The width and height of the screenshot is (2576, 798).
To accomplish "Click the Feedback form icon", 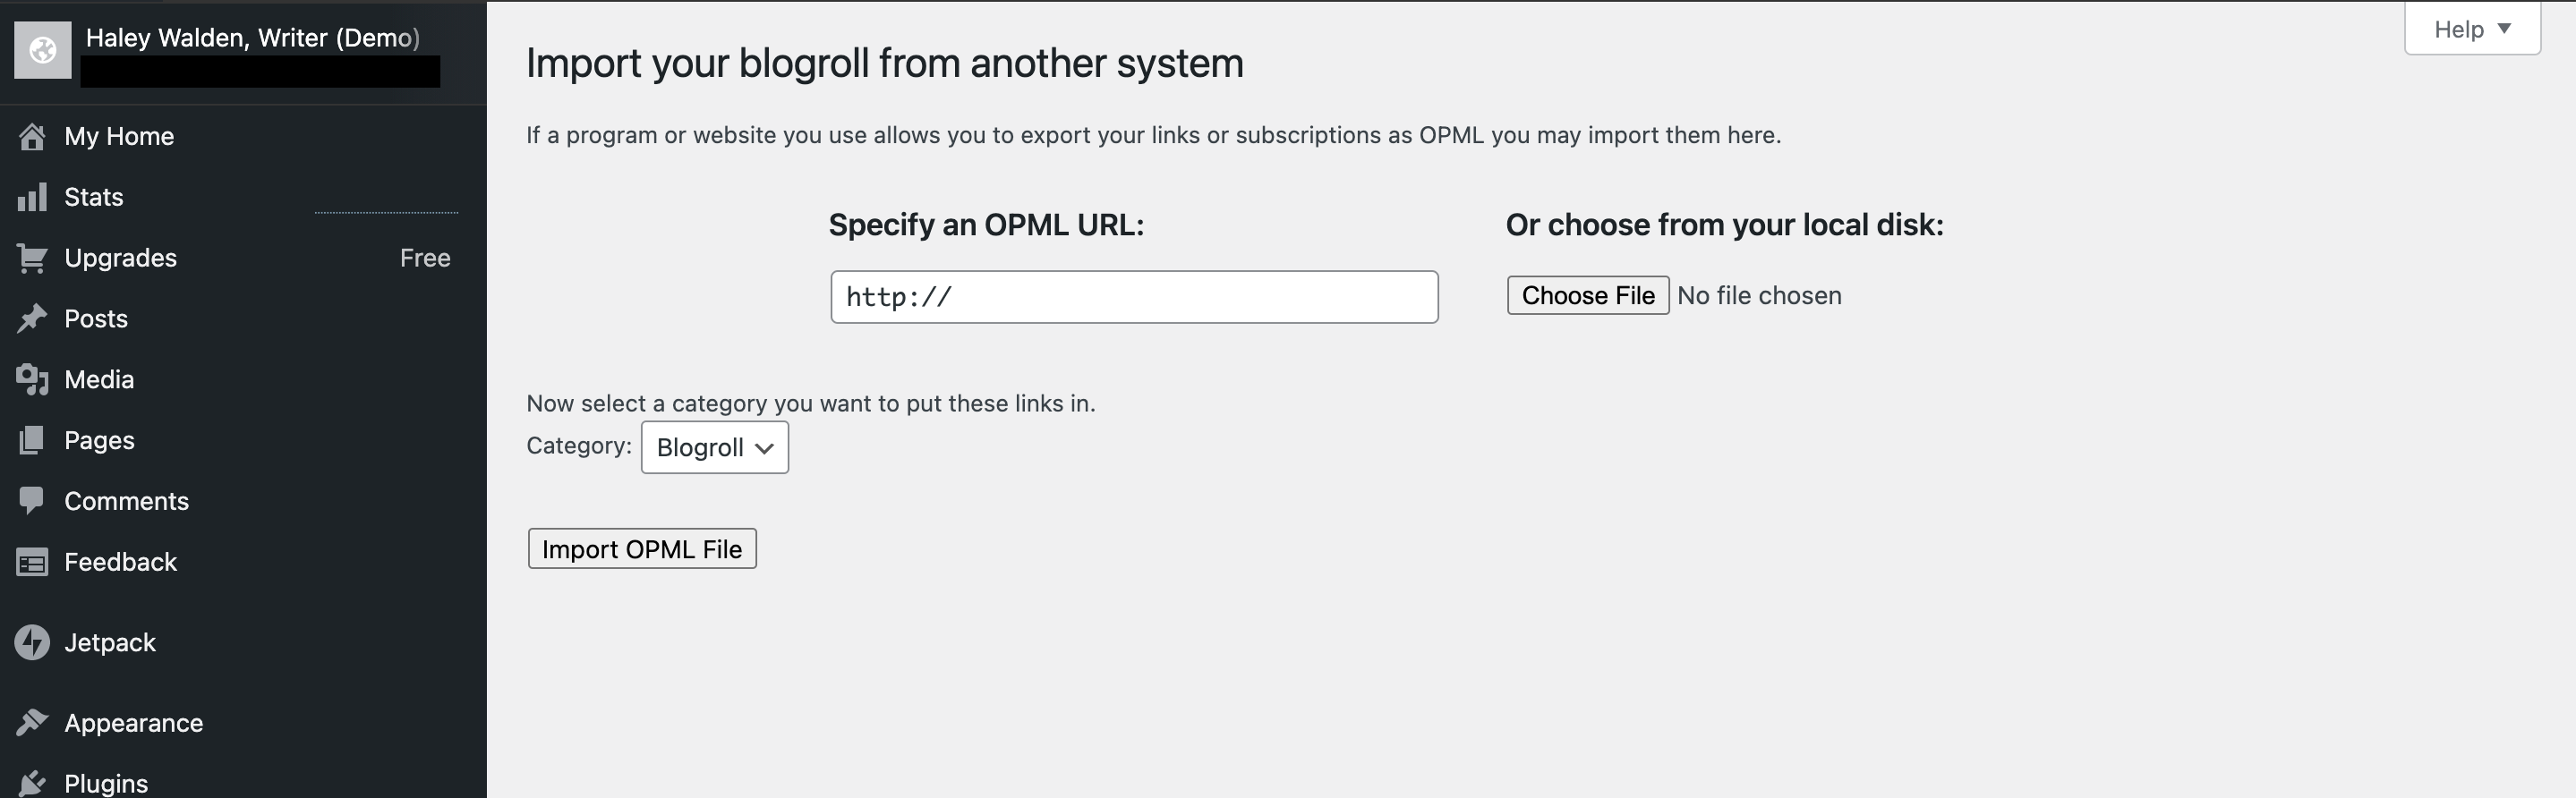I will coord(32,563).
